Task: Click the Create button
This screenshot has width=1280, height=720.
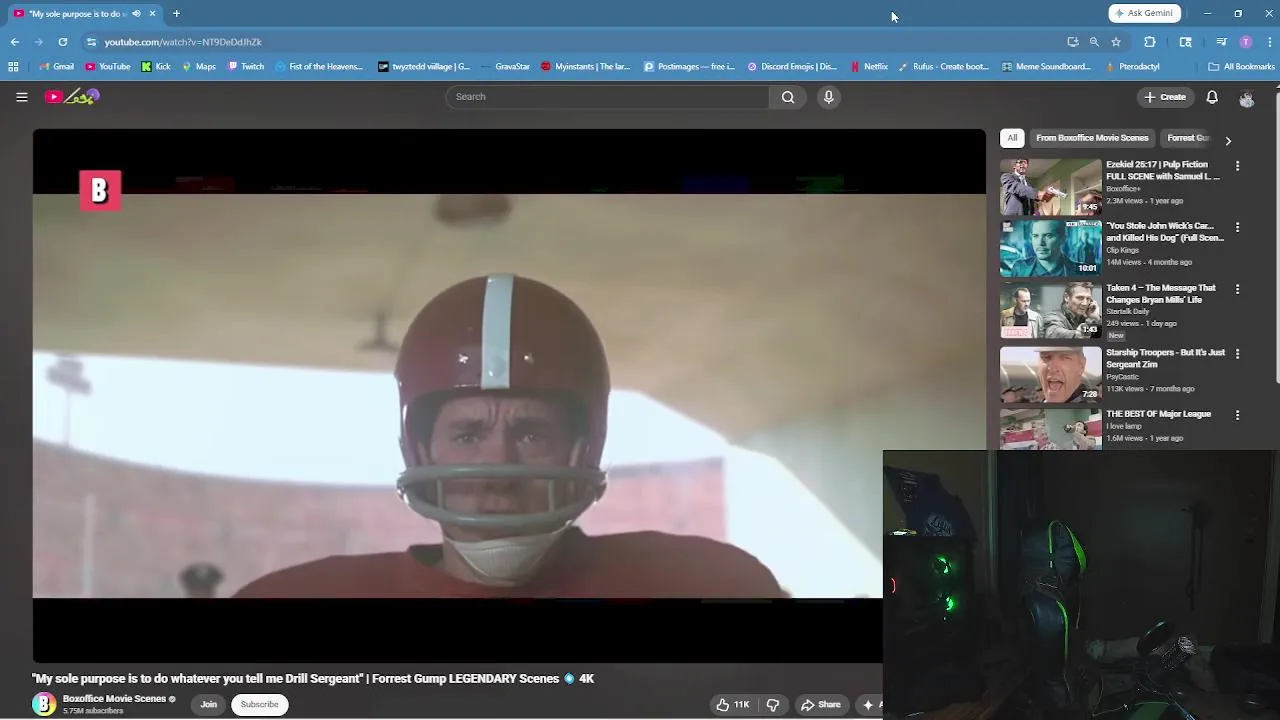Action: coord(1166,97)
